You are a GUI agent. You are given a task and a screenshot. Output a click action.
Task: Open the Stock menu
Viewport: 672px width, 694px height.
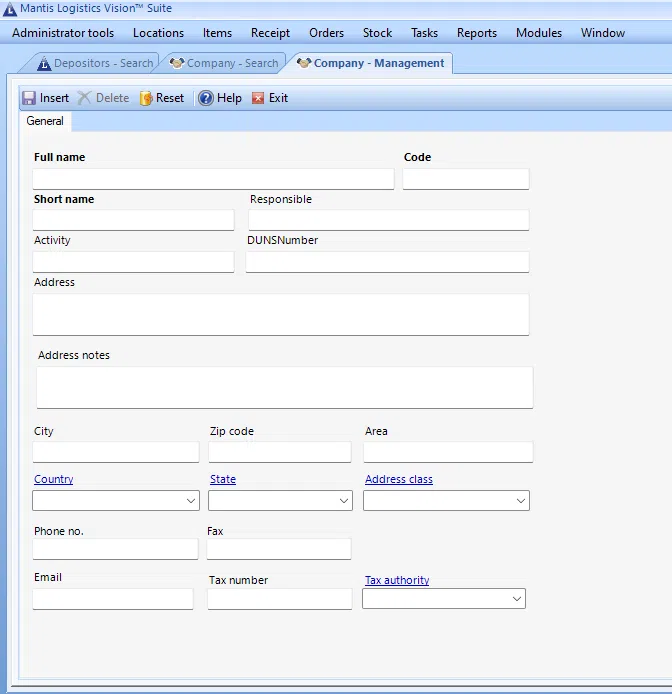[x=377, y=33]
